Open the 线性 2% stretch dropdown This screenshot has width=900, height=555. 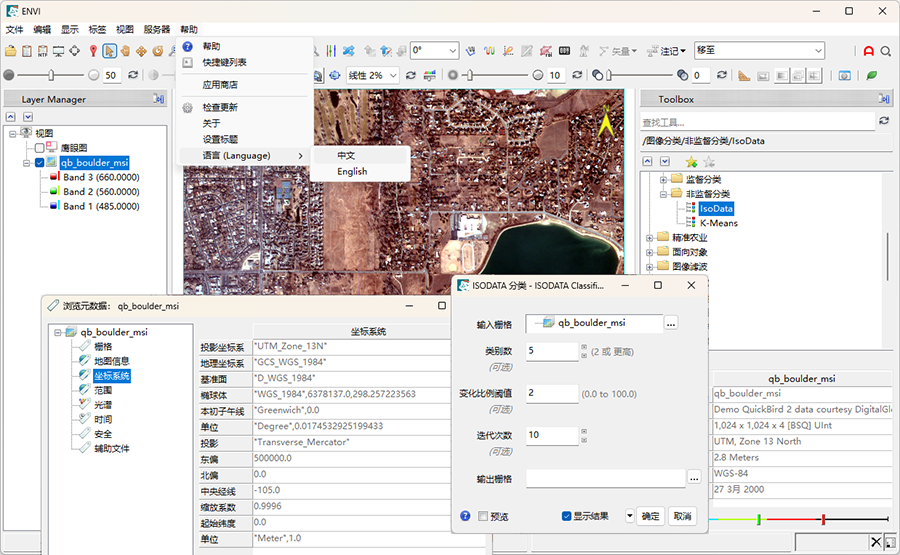[x=393, y=75]
